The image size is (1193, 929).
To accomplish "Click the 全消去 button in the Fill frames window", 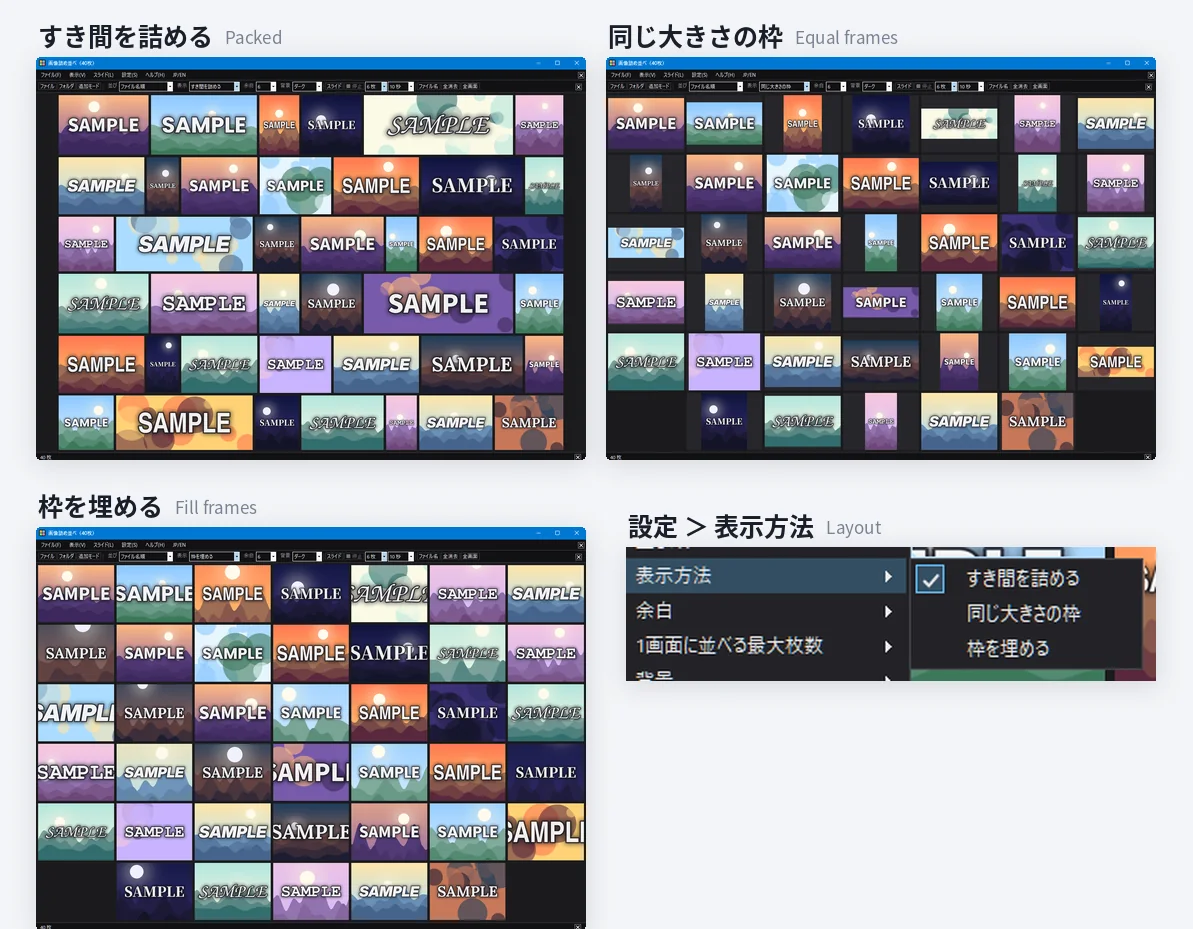I will tap(450, 557).
